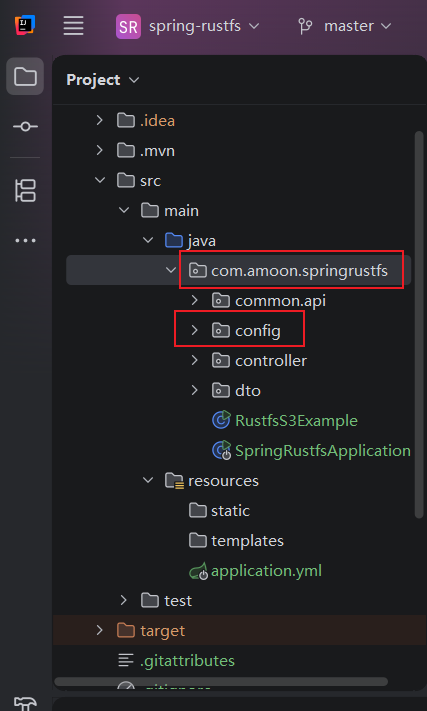427x711 pixels.
Task: Select the SpringRustfsApplication class file
Action: 311,451
